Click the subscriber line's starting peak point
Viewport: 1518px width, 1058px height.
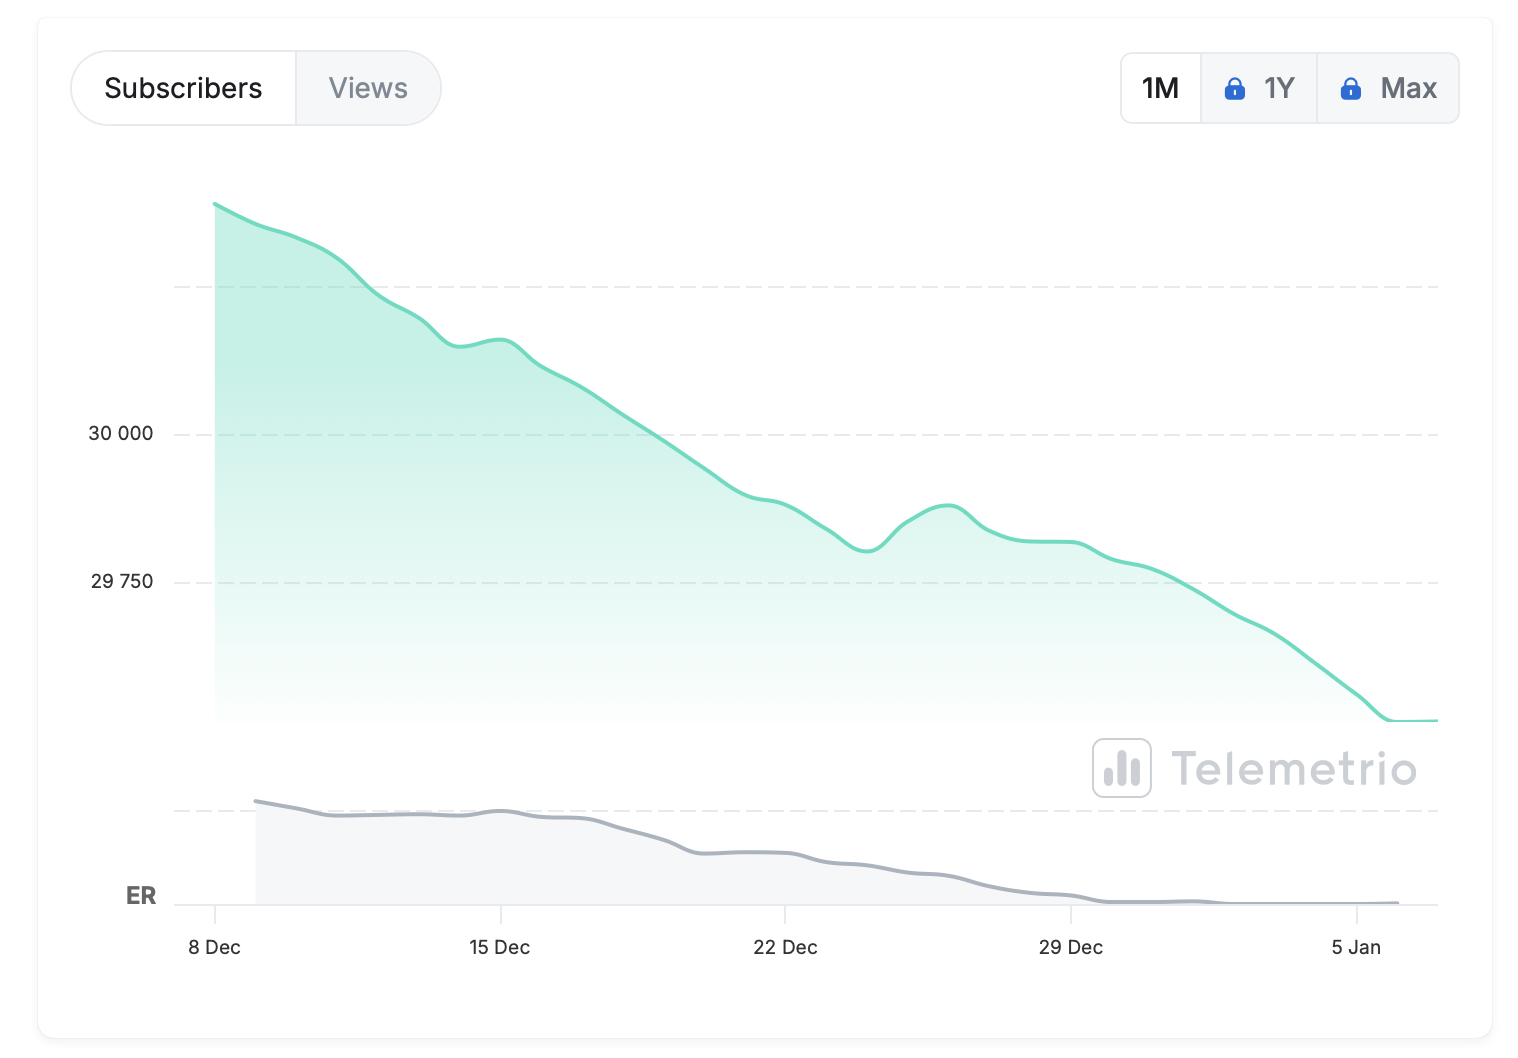coord(215,204)
